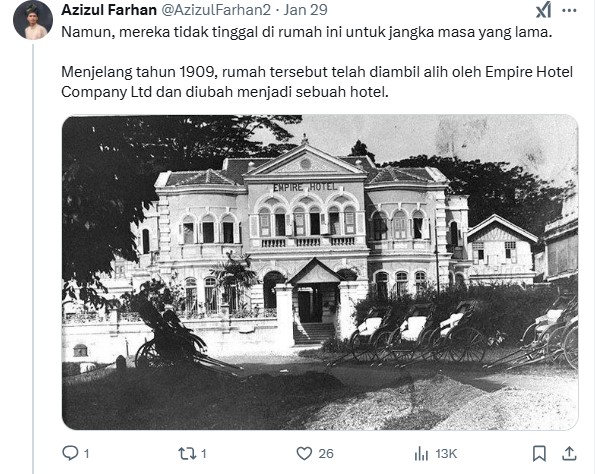This screenshot has height=474, width=595.
Task: Open Azizul Farhan's profile picture
Action: (x=33, y=20)
